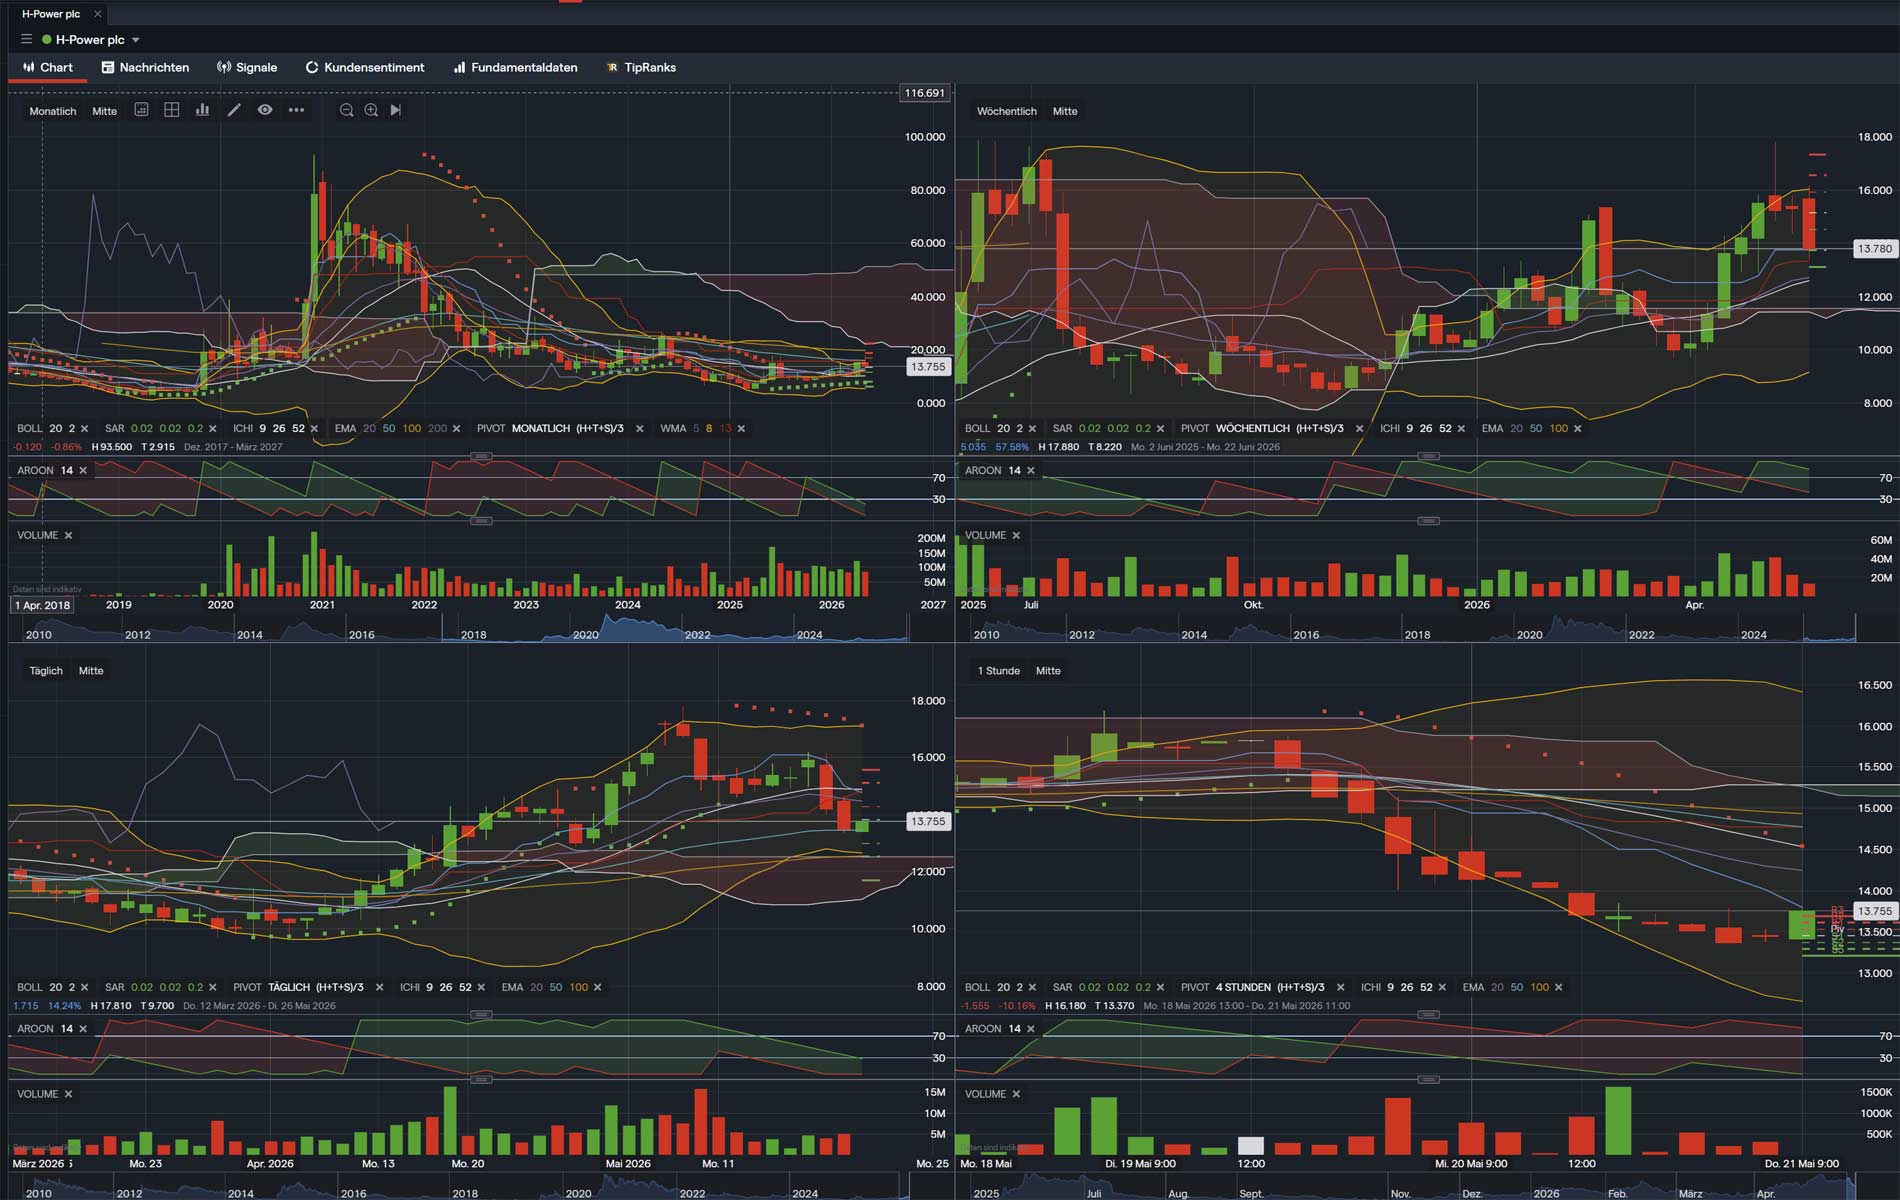Remove EMA indicator from monthly chart
The height and width of the screenshot is (1200, 1900).
[x=456, y=429]
